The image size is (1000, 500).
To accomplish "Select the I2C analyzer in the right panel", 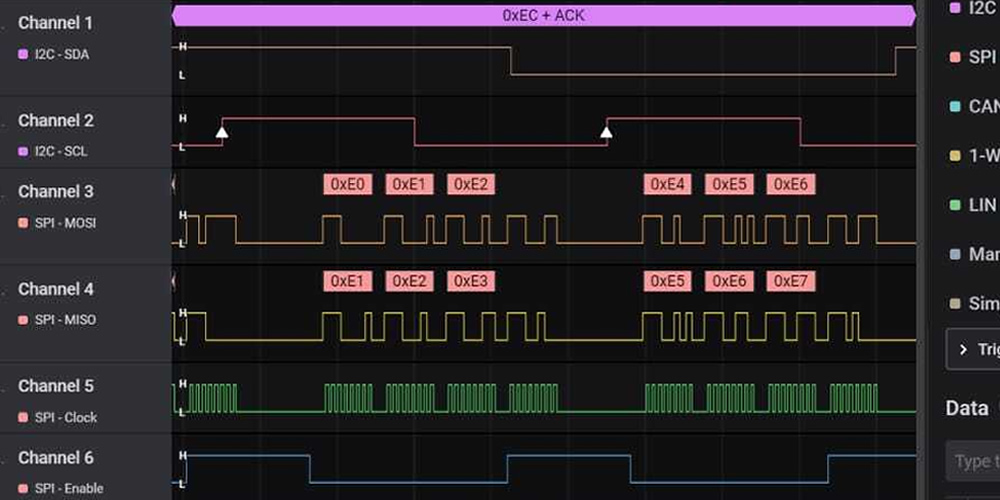I will pos(974,8).
